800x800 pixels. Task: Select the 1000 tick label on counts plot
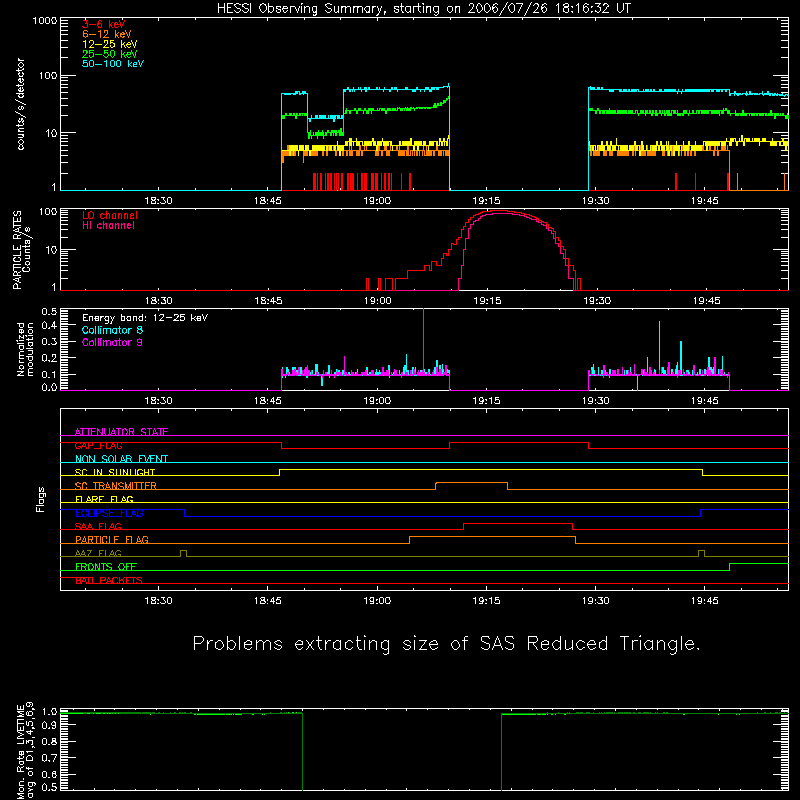pyautogui.click(x=45, y=21)
